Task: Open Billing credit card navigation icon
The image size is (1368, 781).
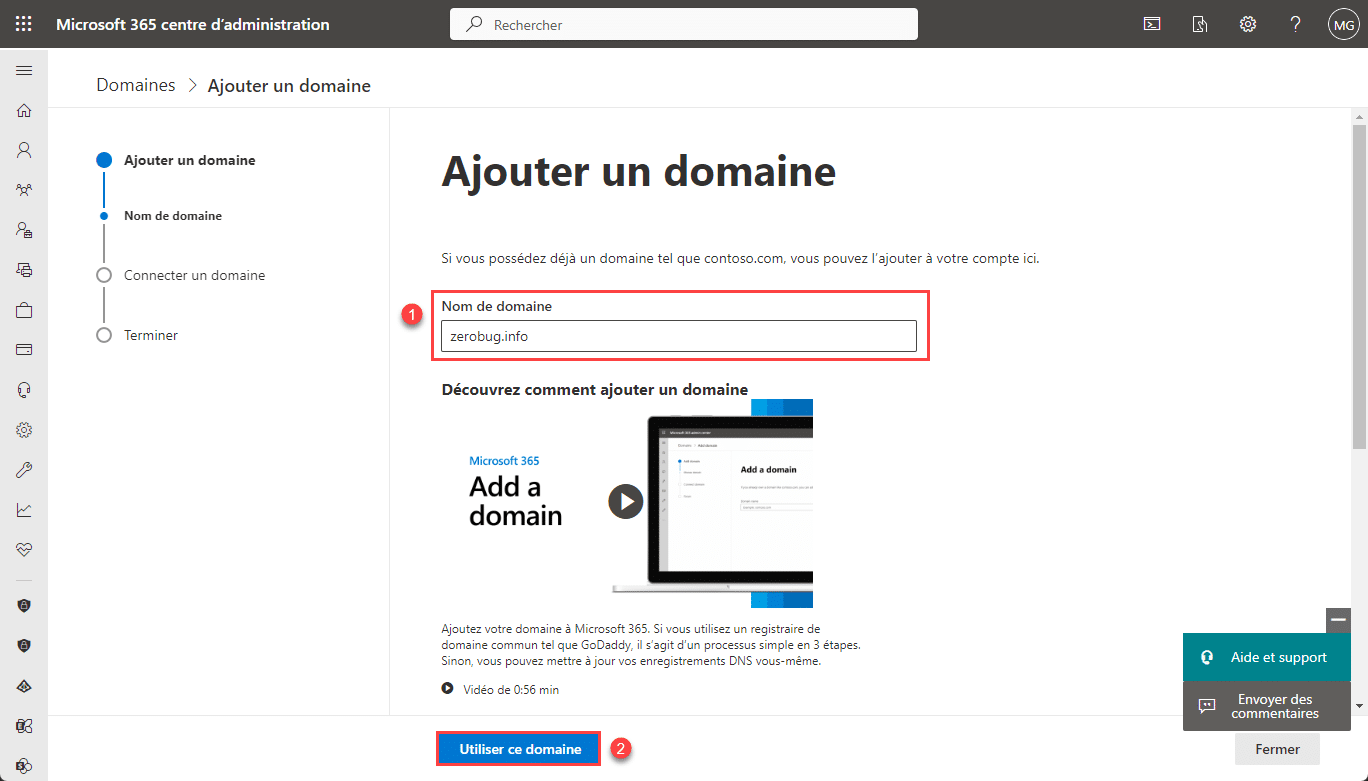Action: 24,350
